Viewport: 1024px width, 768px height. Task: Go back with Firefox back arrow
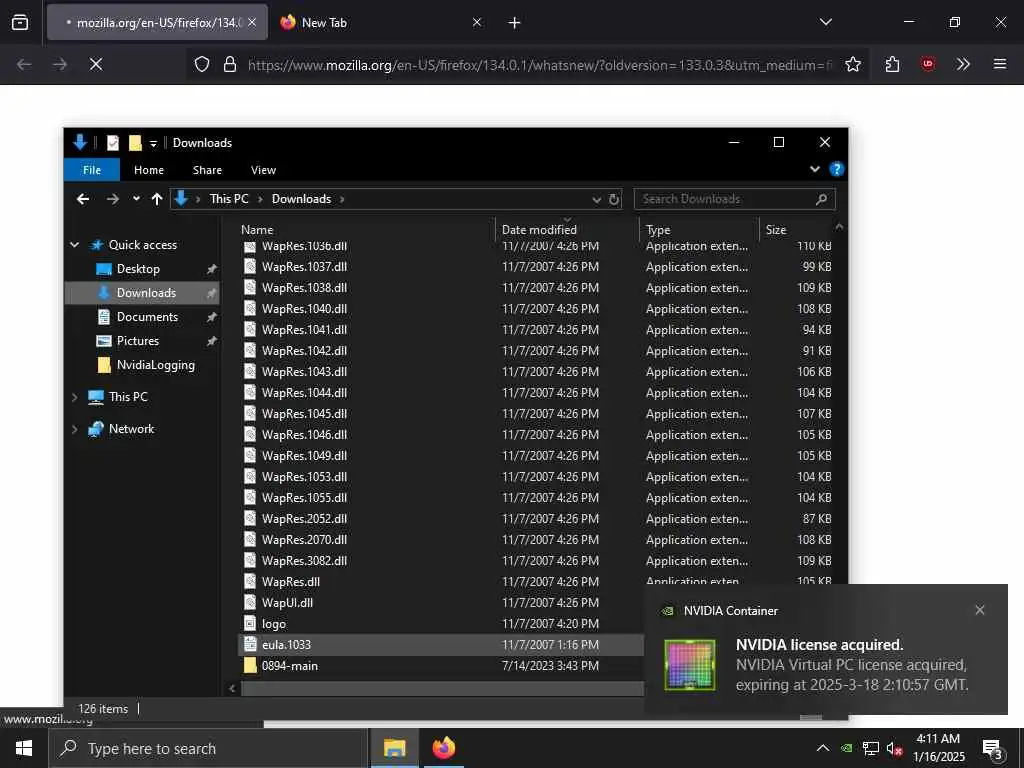[x=24, y=64]
